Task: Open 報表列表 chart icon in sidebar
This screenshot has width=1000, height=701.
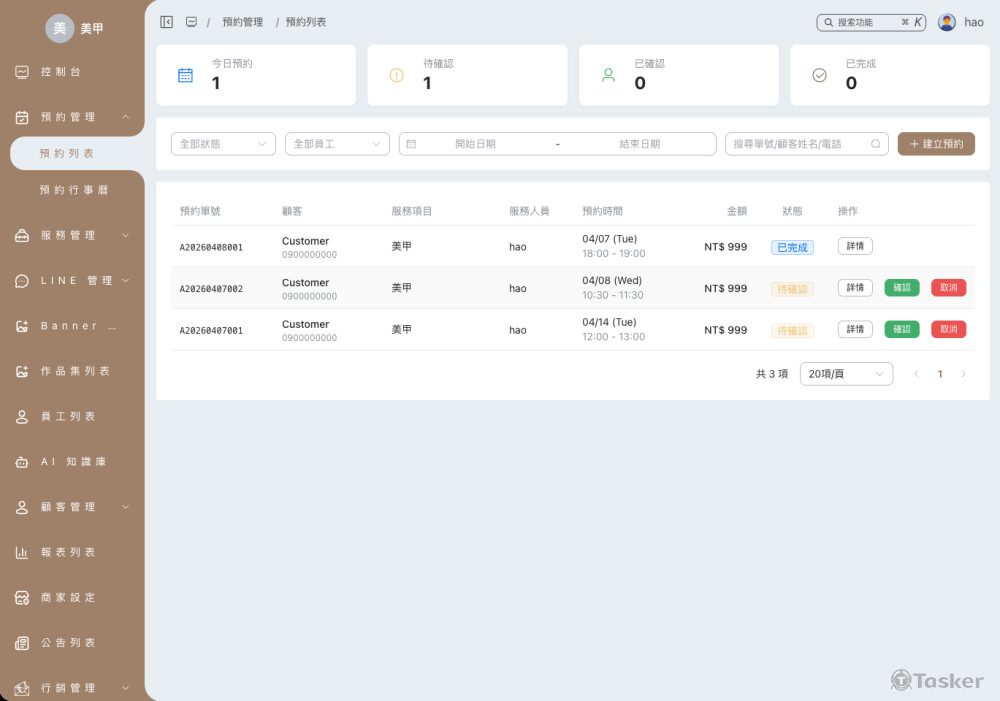Action: pos(22,552)
